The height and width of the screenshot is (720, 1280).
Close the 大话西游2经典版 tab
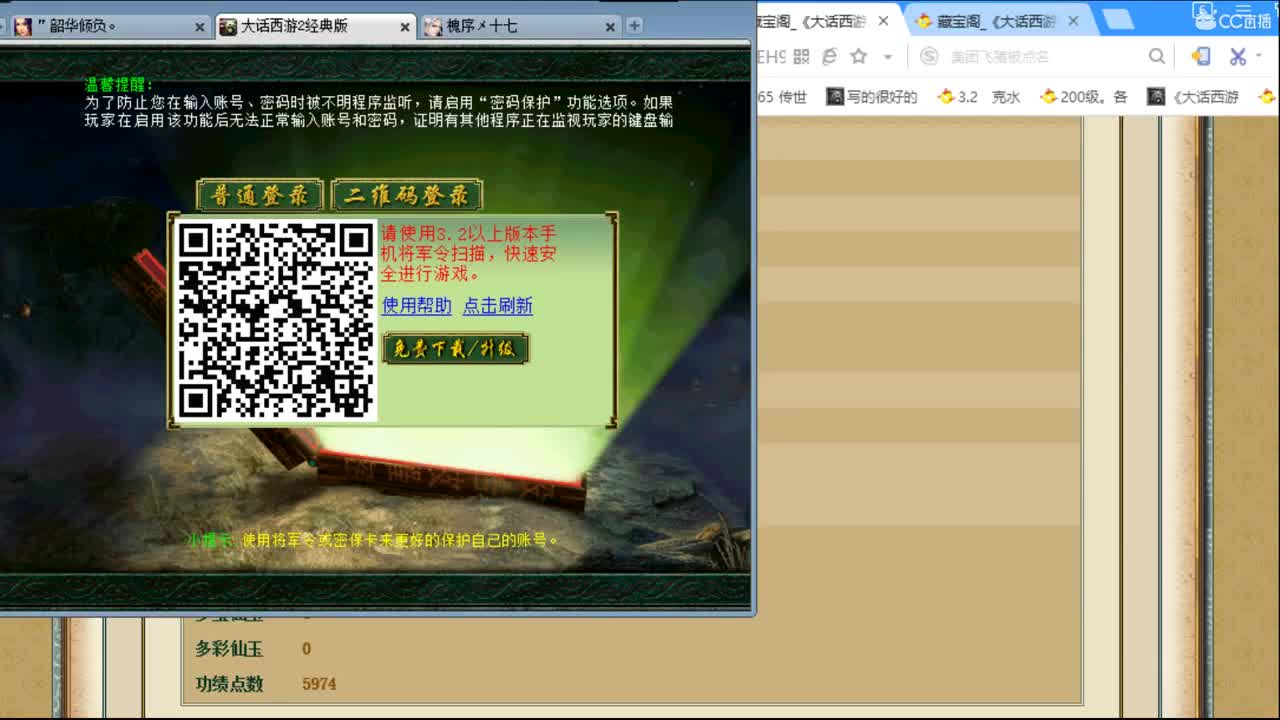[x=404, y=27]
